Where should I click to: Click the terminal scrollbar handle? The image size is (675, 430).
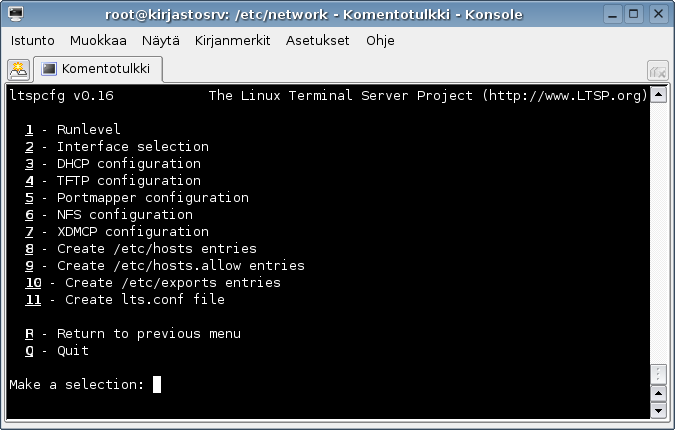(x=658, y=373)
